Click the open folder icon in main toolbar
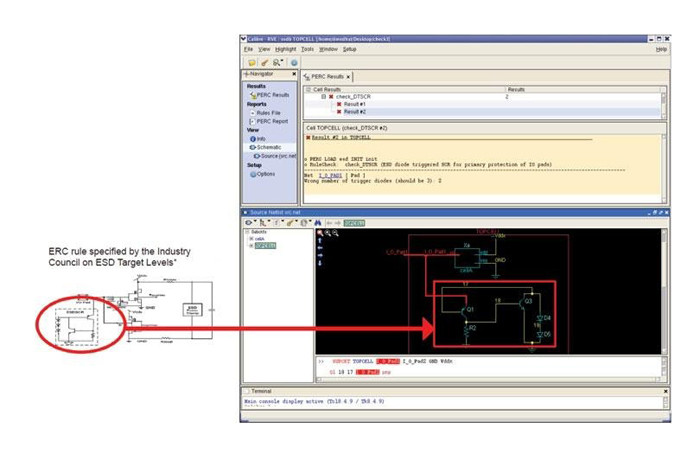This screenshot has height=467, width=700. click(250, 62)
